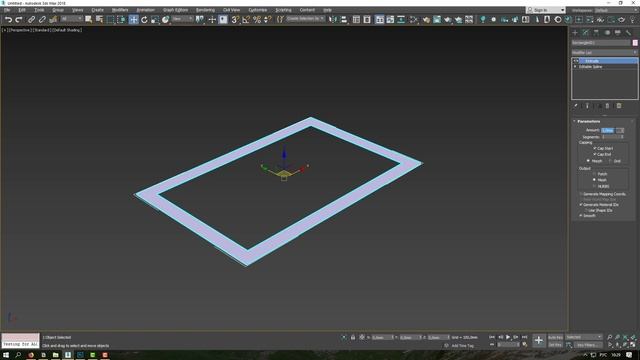Expand the Editable Spline stack entry
The height and width of the screenshot is (360, 640).
point(575,67)
